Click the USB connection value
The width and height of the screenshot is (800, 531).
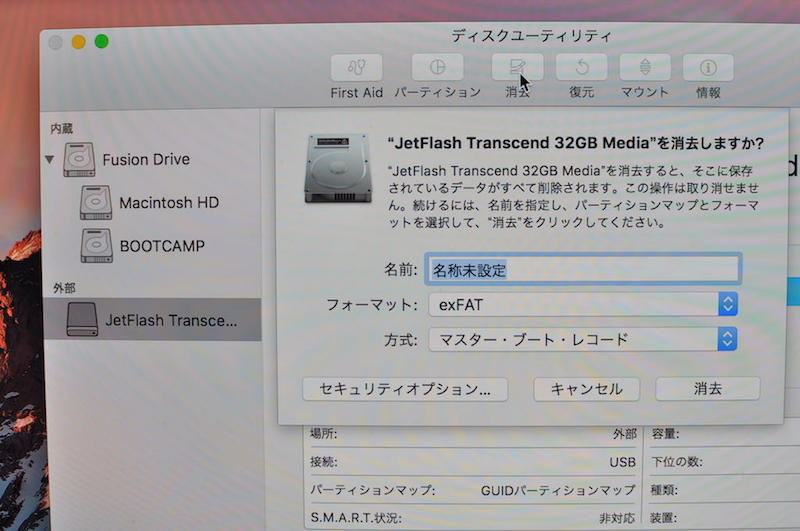coord(622,462)
